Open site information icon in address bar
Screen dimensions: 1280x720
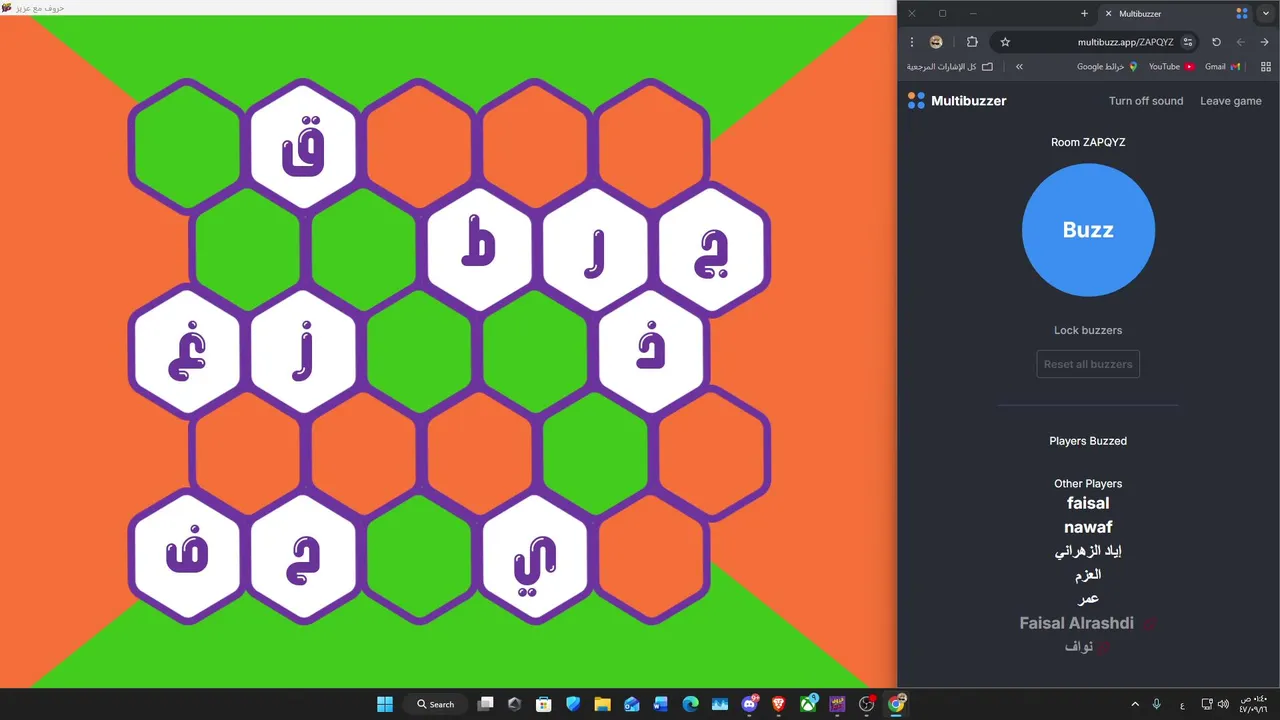coord(1188,42)
